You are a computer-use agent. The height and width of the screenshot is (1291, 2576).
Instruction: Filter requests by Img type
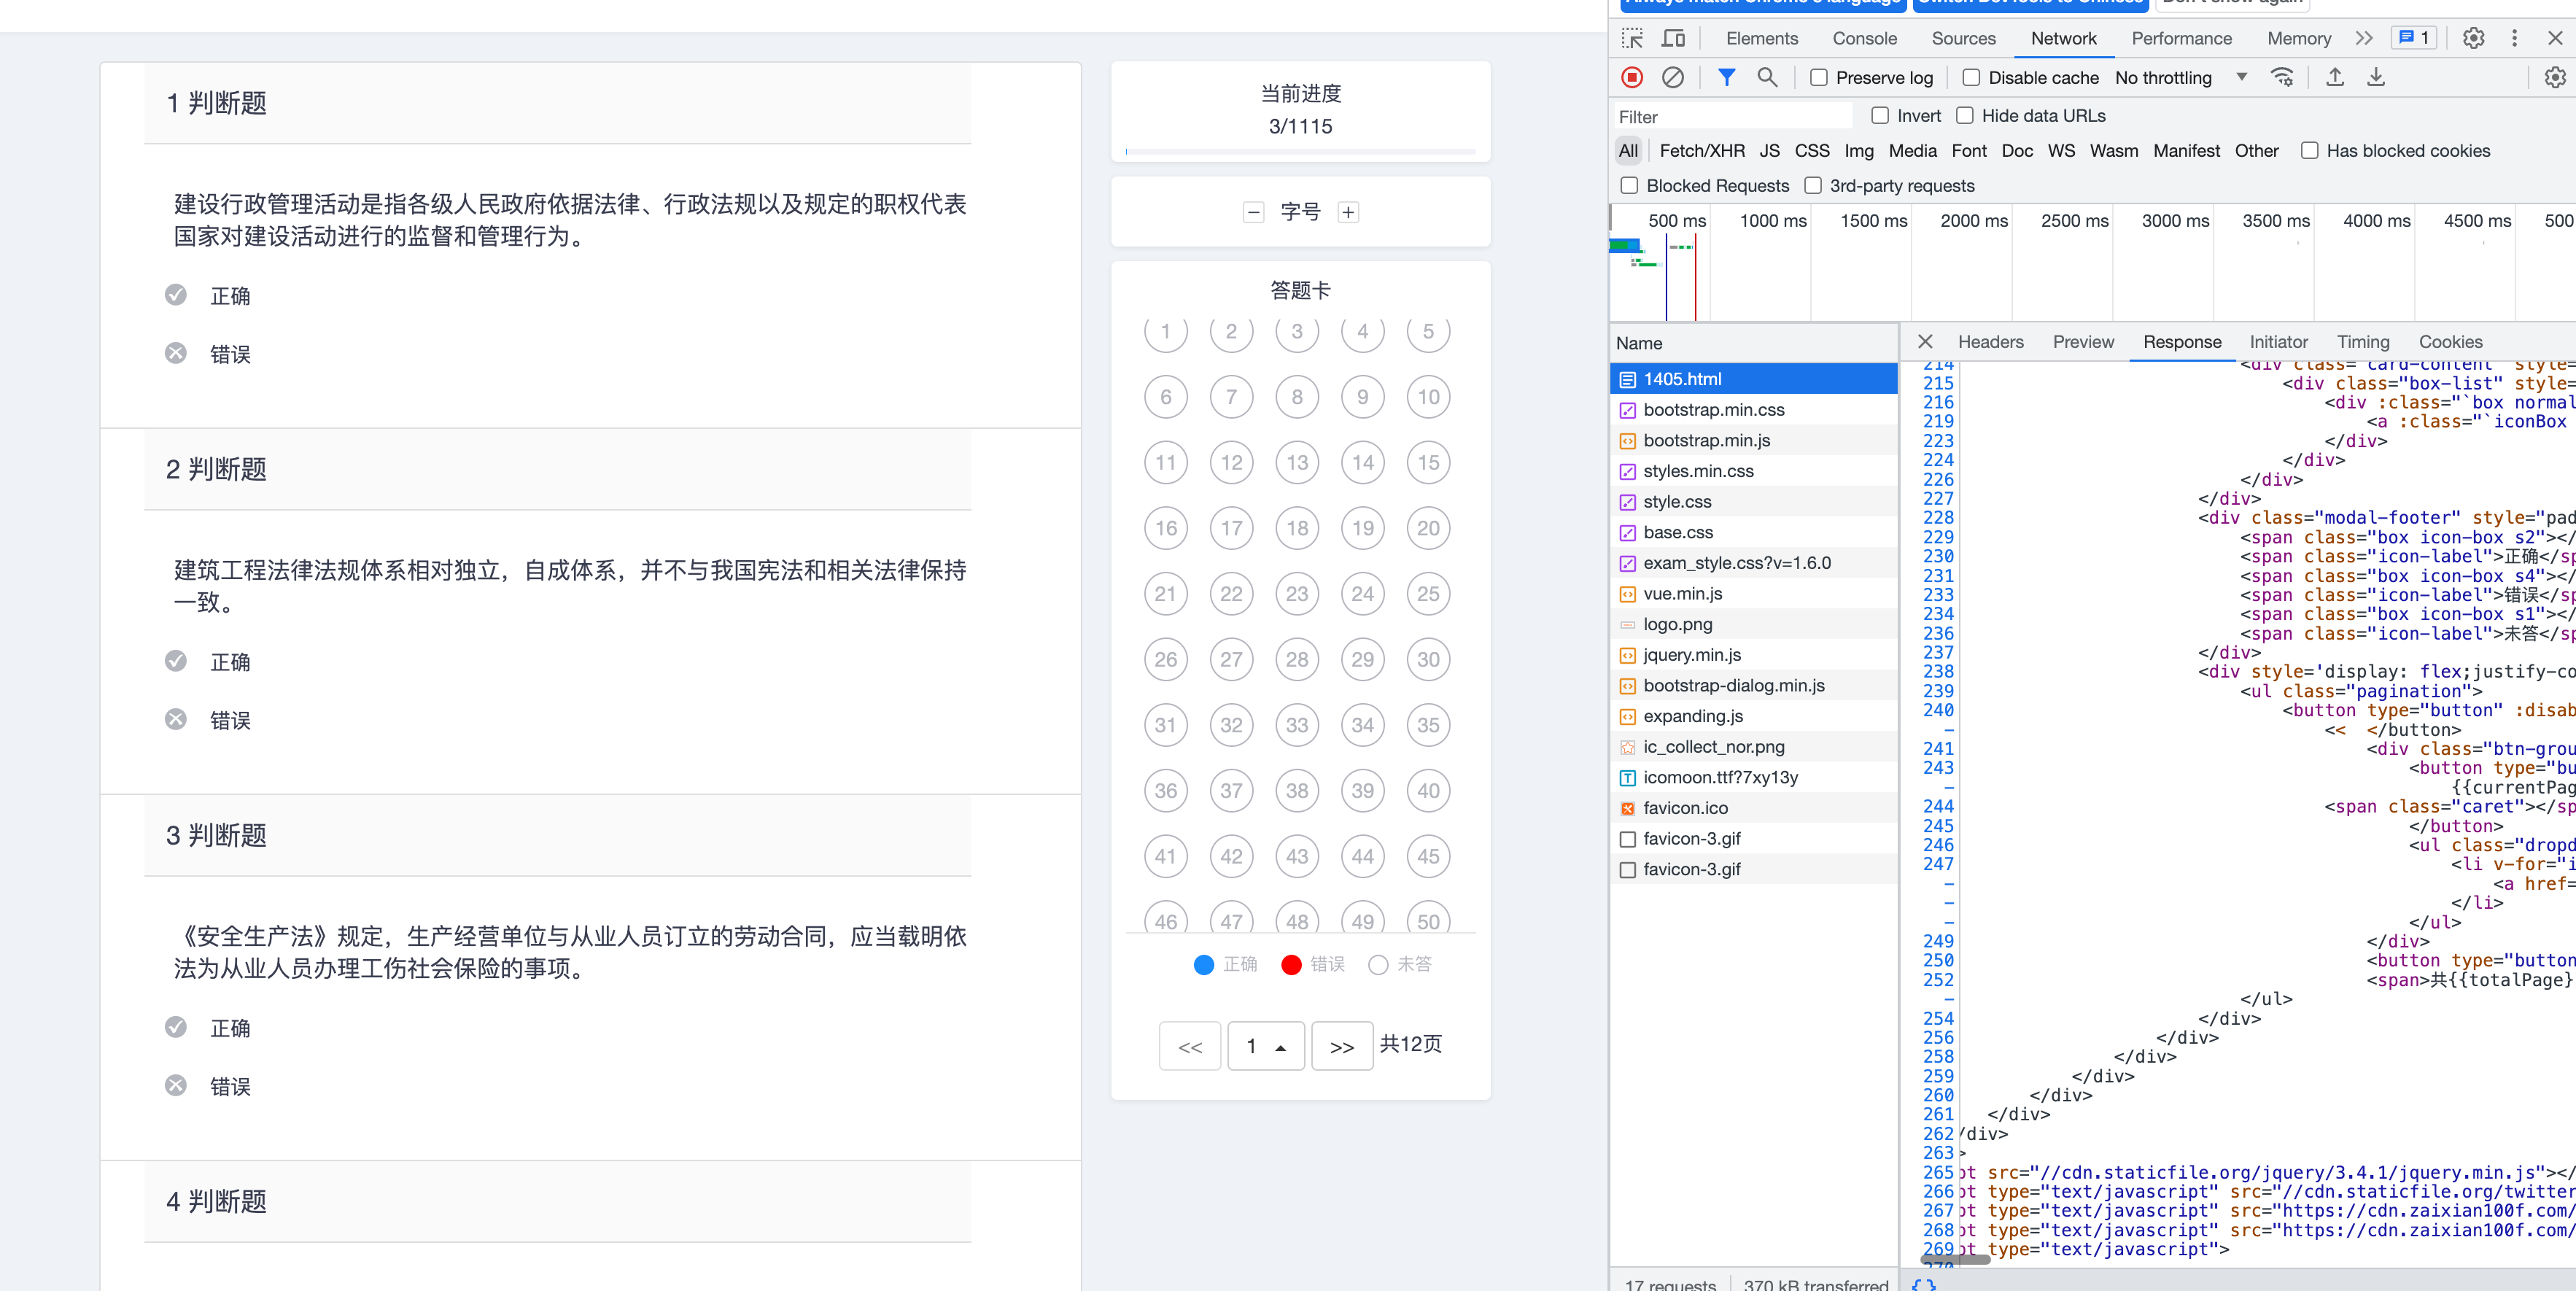1858,150
